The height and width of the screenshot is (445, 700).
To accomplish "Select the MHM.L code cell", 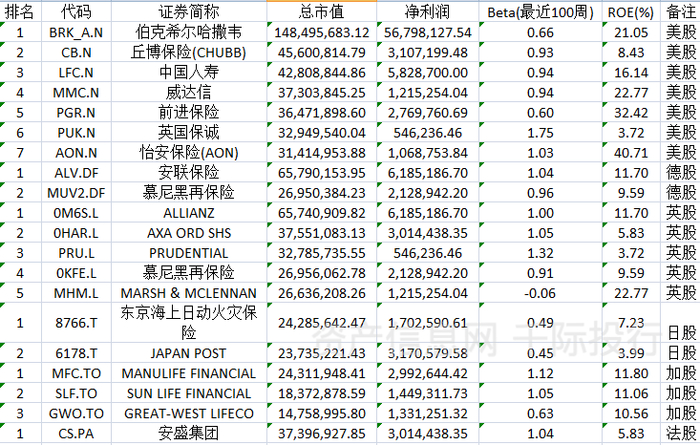I will 76,293.
